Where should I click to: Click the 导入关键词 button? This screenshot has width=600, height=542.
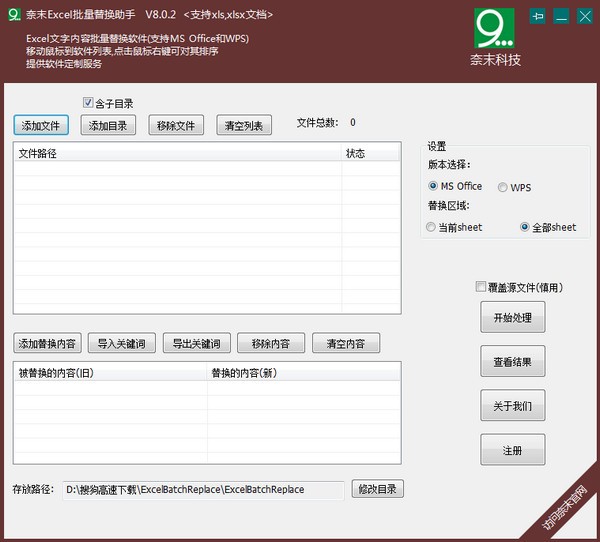tap(121, 344)
